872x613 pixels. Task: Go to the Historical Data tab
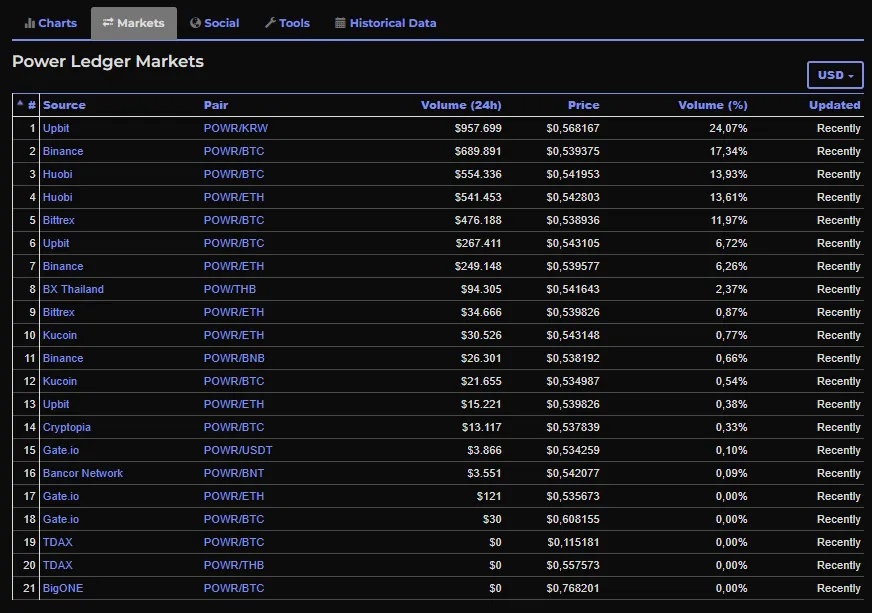pos(385,23)
